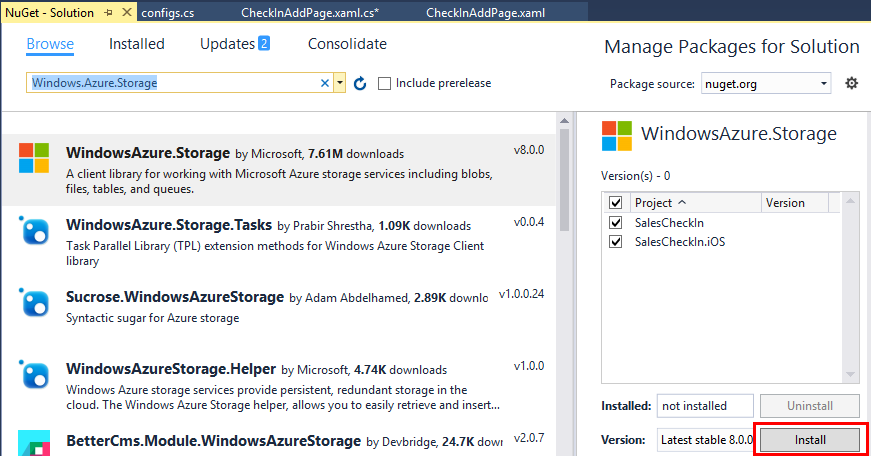Click the Install button

[810, 440]
